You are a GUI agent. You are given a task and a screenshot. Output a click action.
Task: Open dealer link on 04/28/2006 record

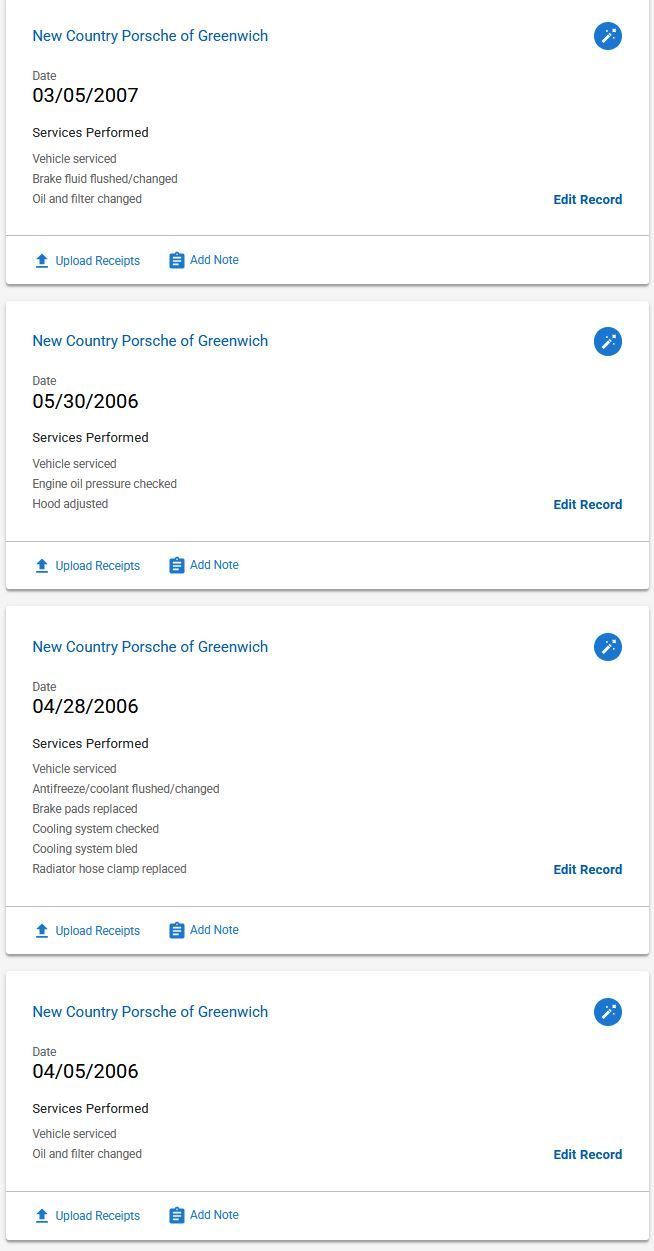coord(150,647)
